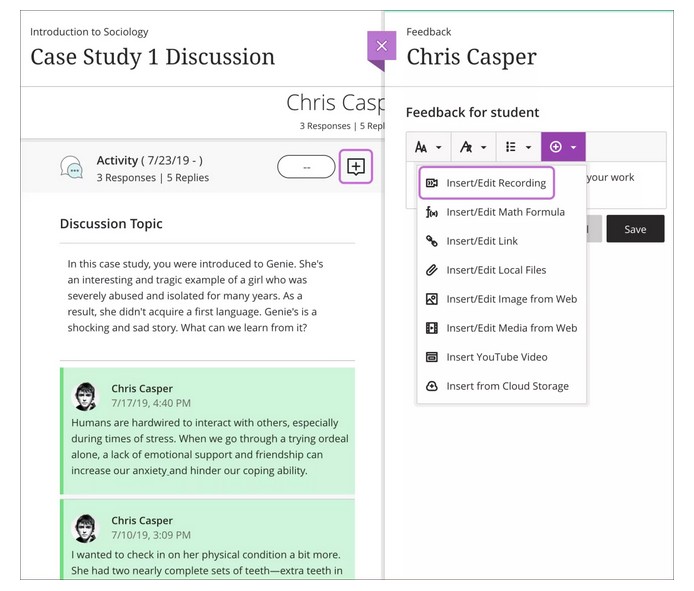Click Chris Casper's name on 7/10/19 post
The height and width of the screenshot is (591, 694).
[142, 520]
